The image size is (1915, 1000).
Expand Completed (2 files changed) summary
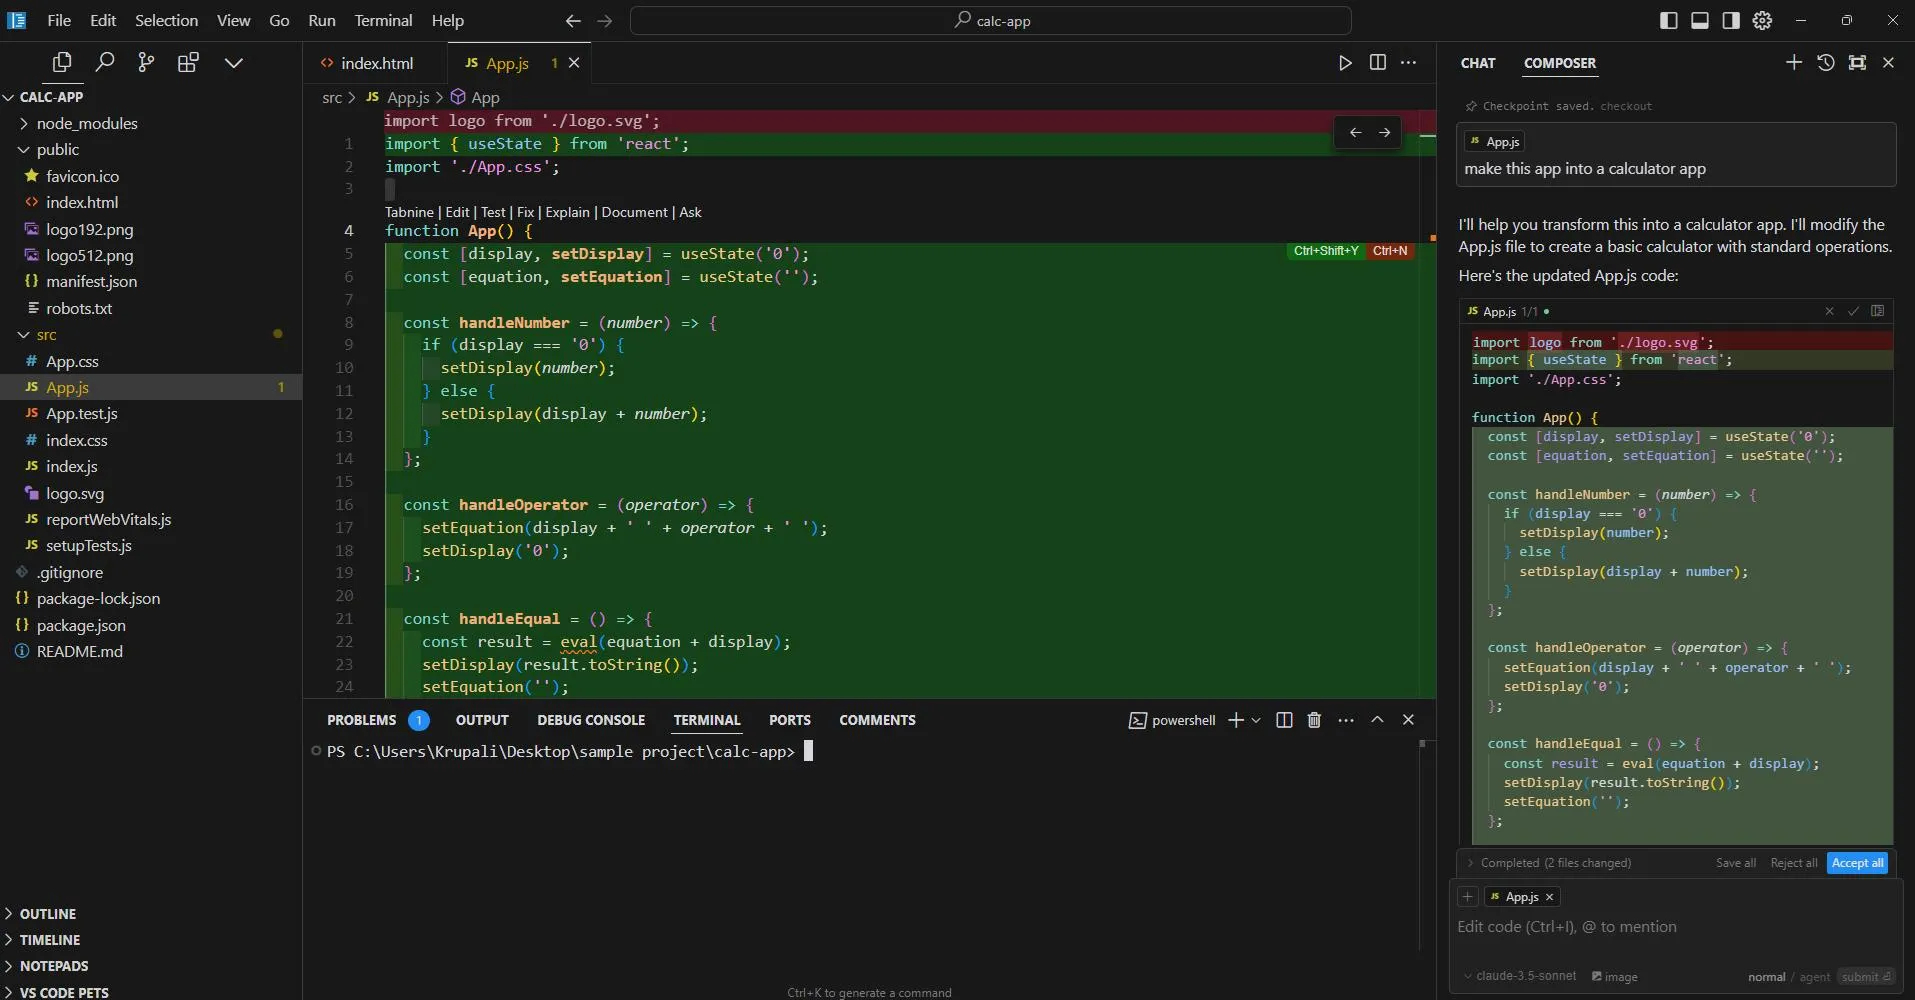coord(1549,863)
